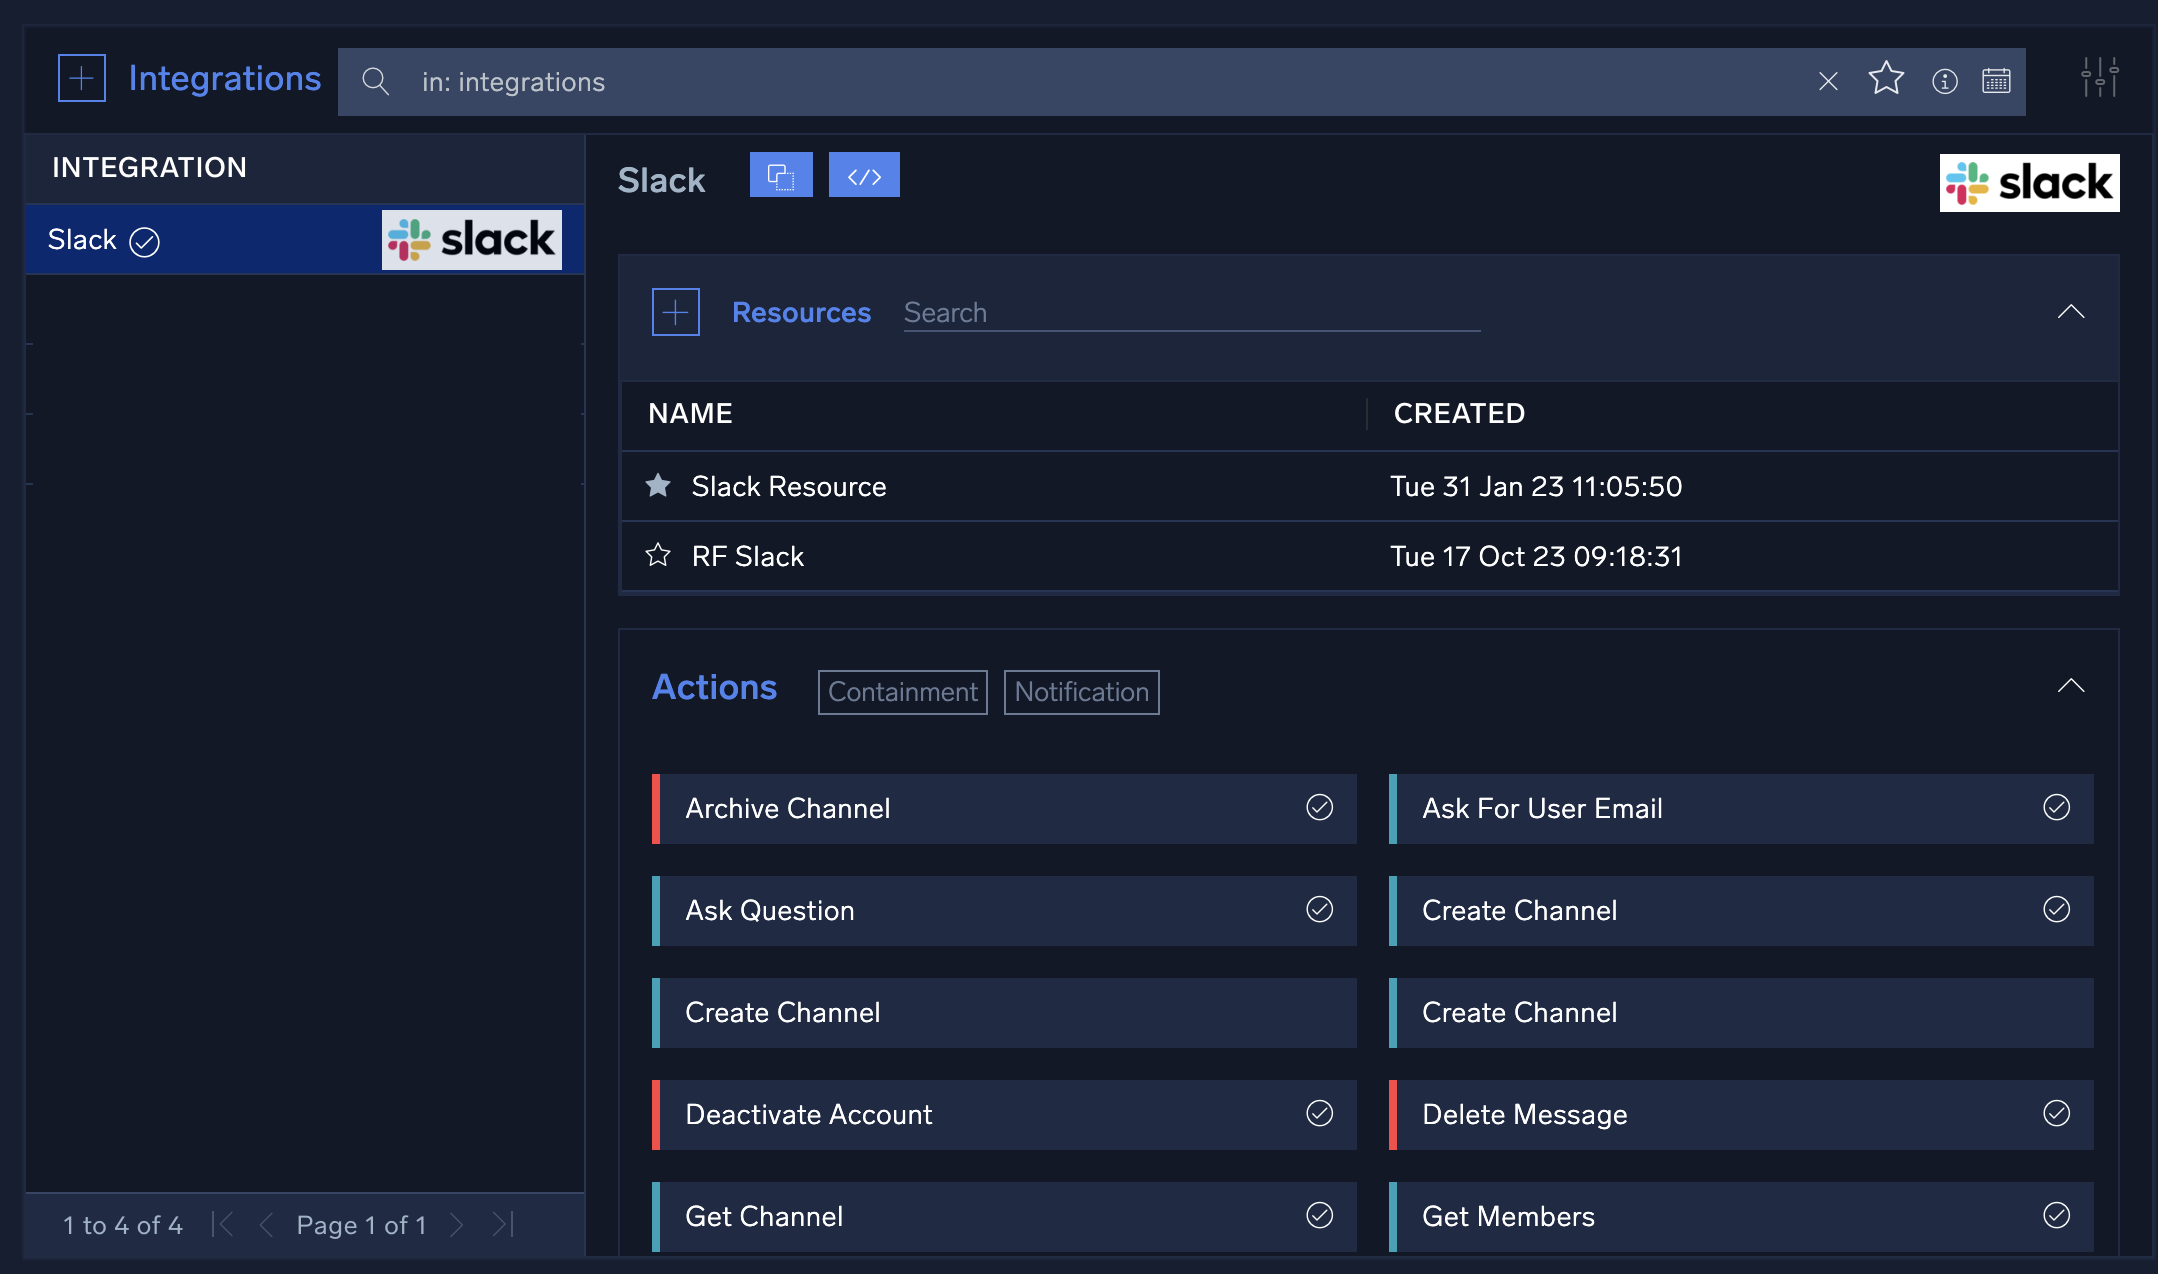The width and height of the screenshot is (2158, 1274).
Task: Open the calendar date picker icon
Action: coord(1996,81)
